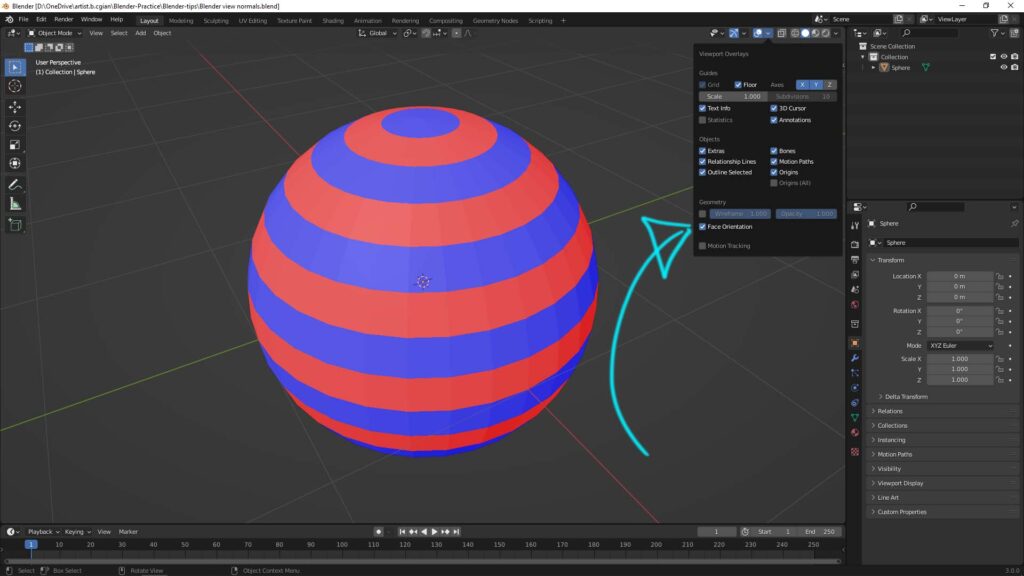Play the animation forward
The height and width of the screenshot is (576, 1024).
pyautogui.click(x=434, y=532)
